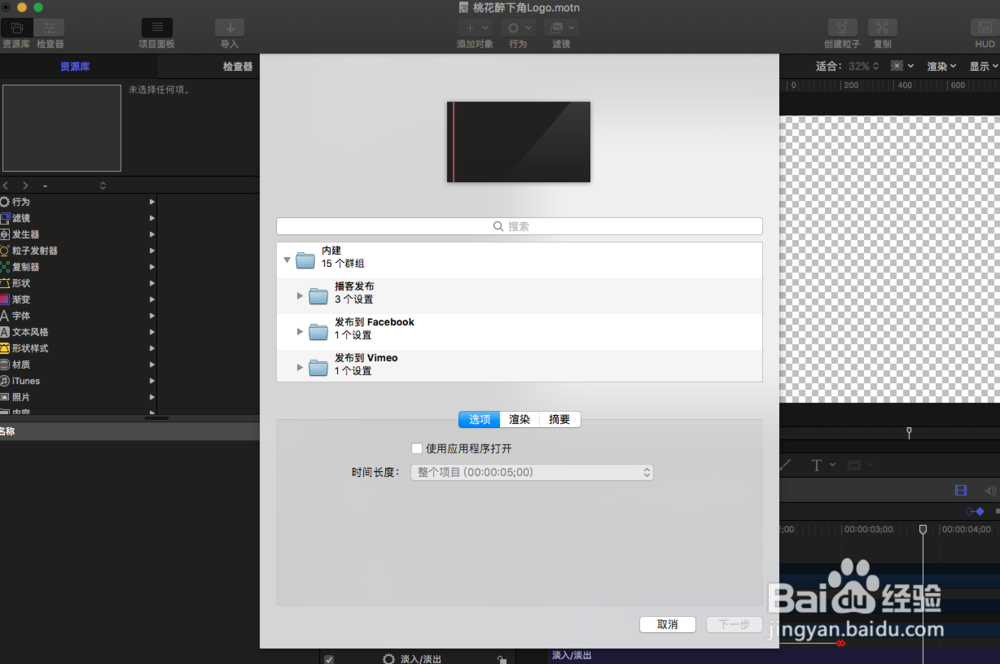Select the 粒子发射器 library category
Screen dimensions: 1000x664
pos(78,251)
